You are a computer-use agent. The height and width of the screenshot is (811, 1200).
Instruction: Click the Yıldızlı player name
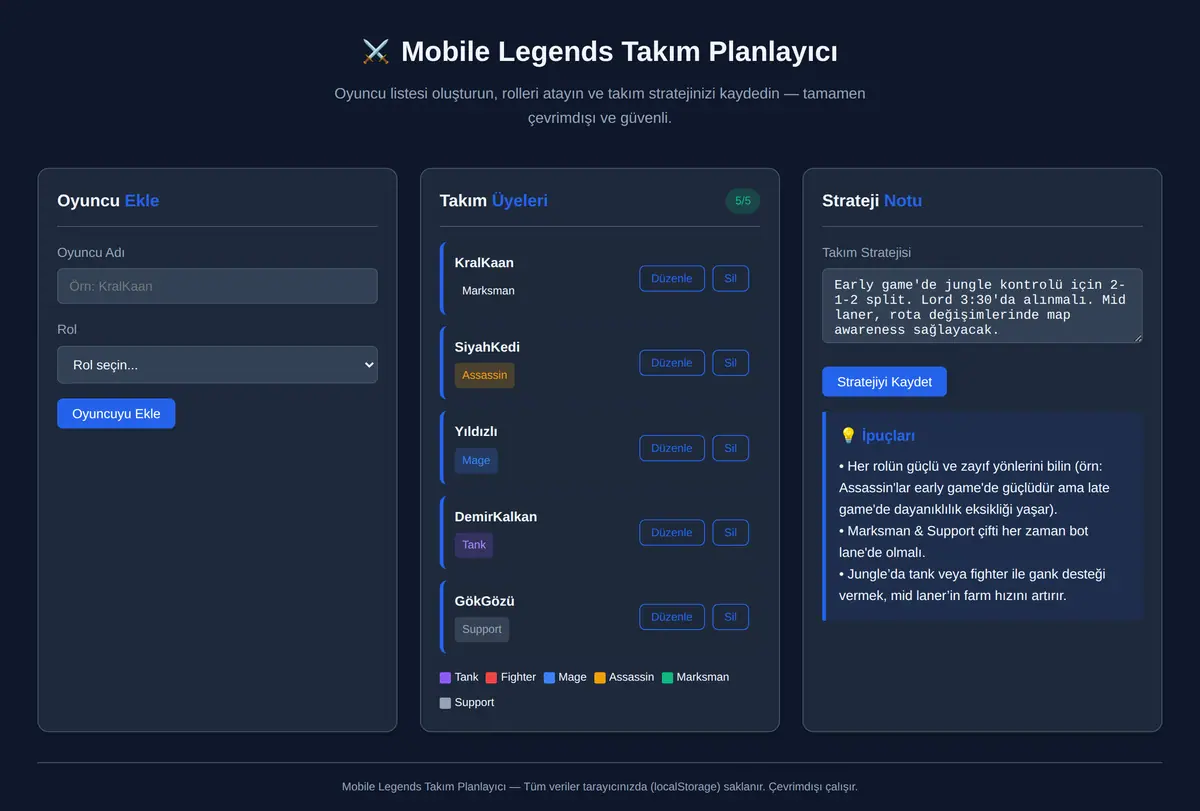(x=476, y=432)
